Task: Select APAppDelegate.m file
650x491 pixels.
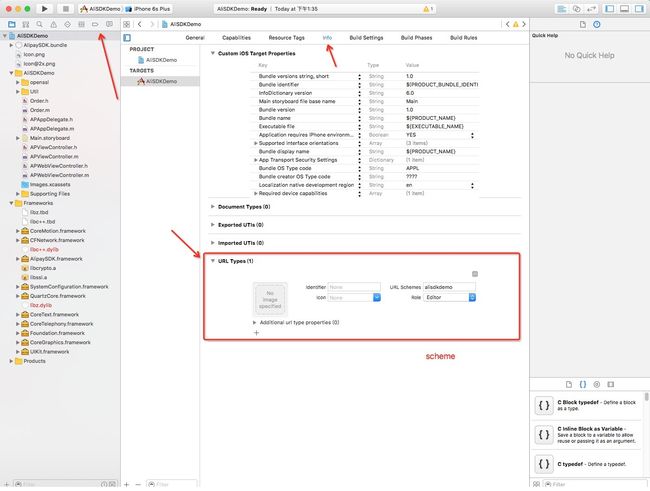Action: pyautogui.click(x=51, y=129)
